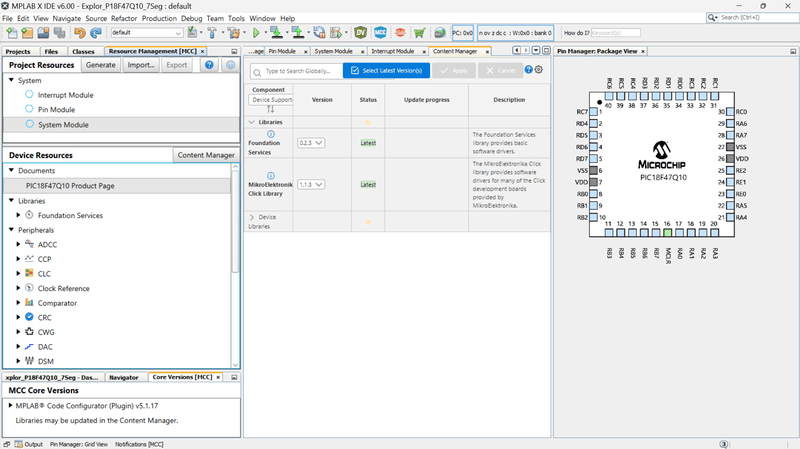The image size is (800, 449).
Task: Click the Project Resources blue help icon
Action: pyautogui.click(x=209, y=65)
